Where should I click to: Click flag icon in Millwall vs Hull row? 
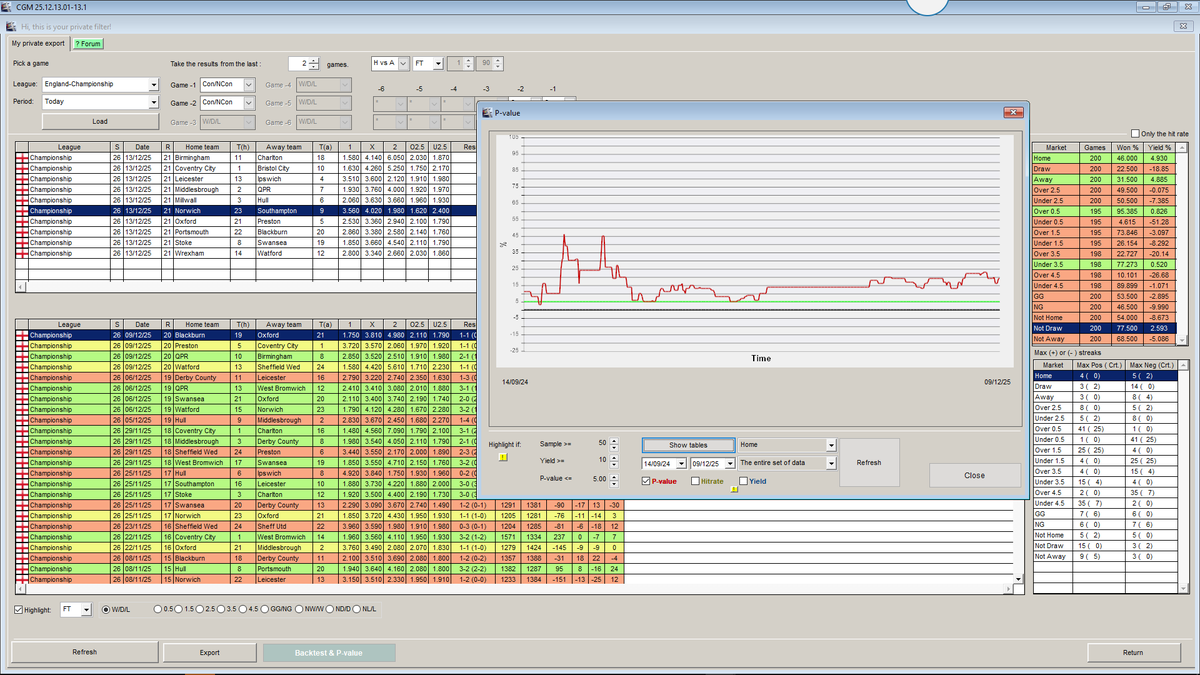click(22, 200)
